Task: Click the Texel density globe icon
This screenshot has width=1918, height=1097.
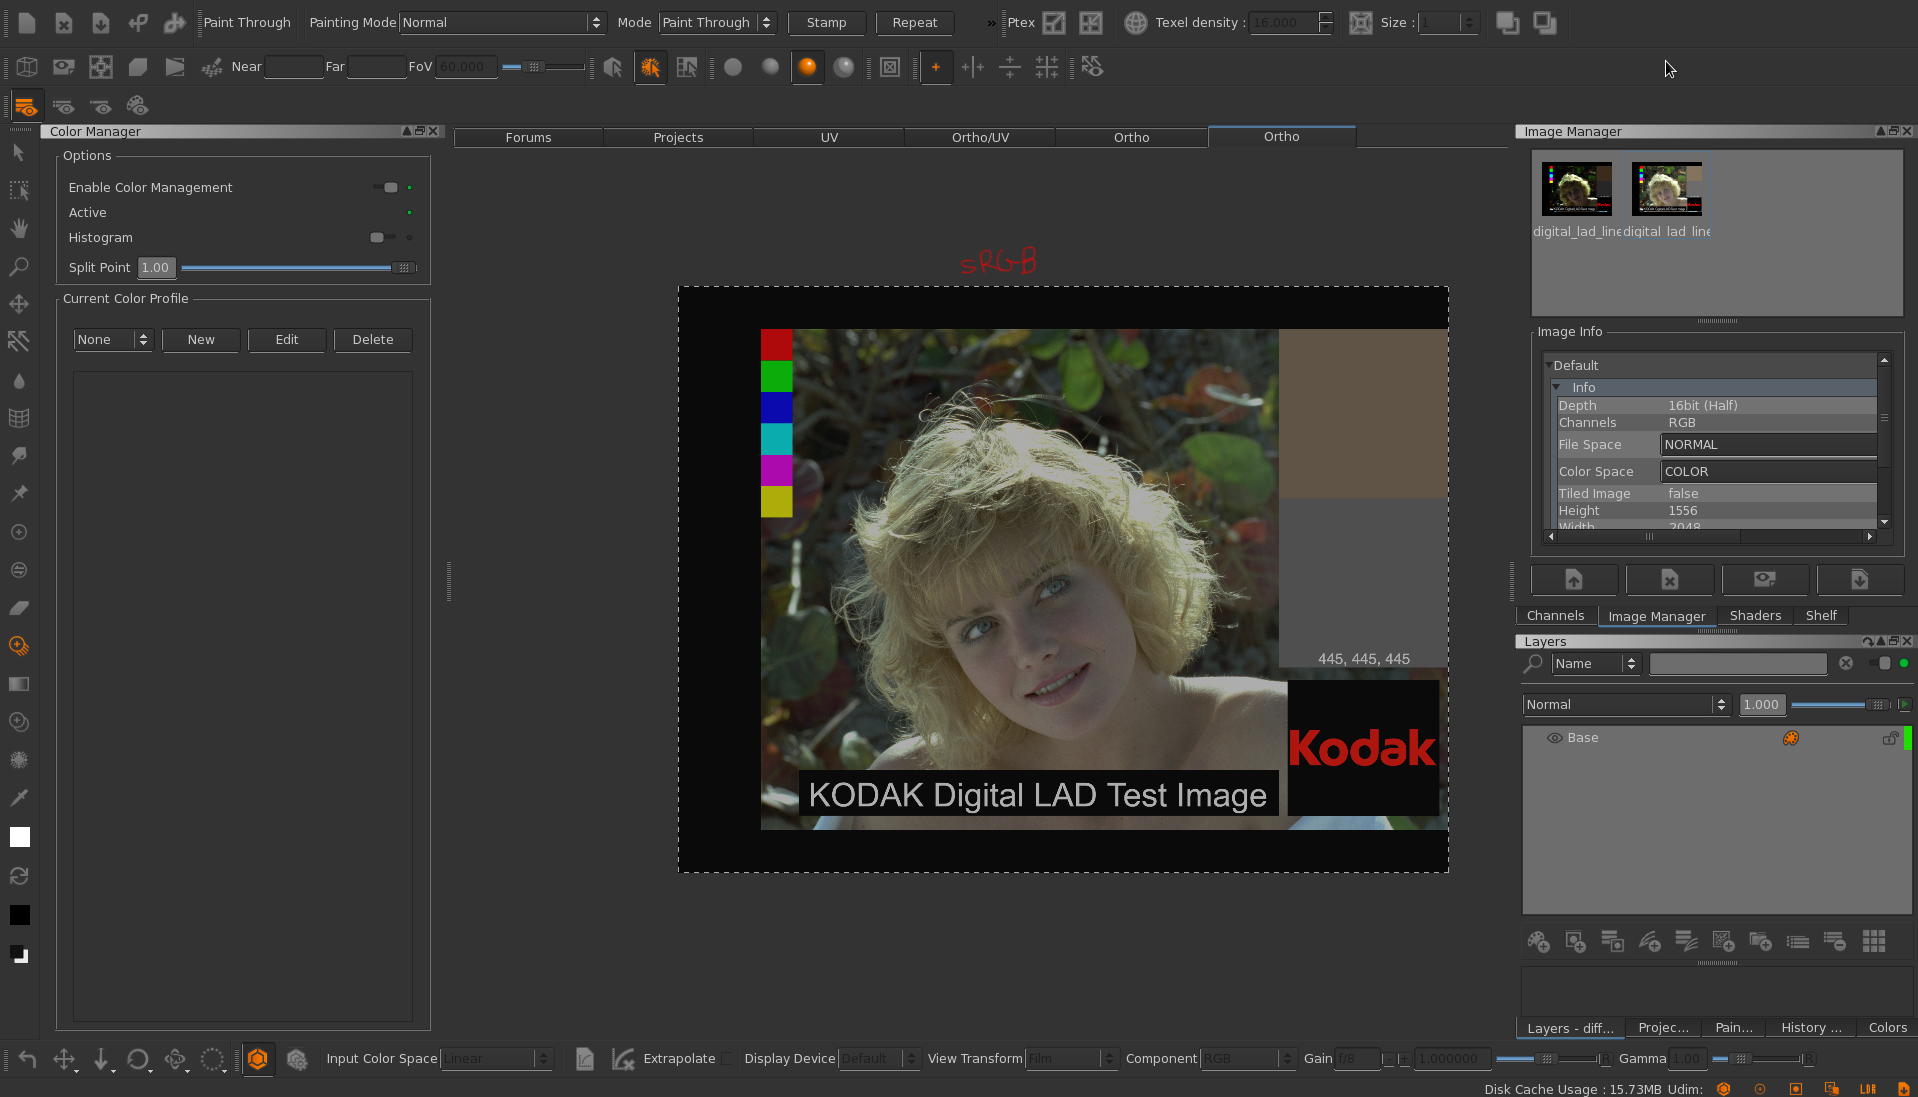Action: [x=1135, y=22]
